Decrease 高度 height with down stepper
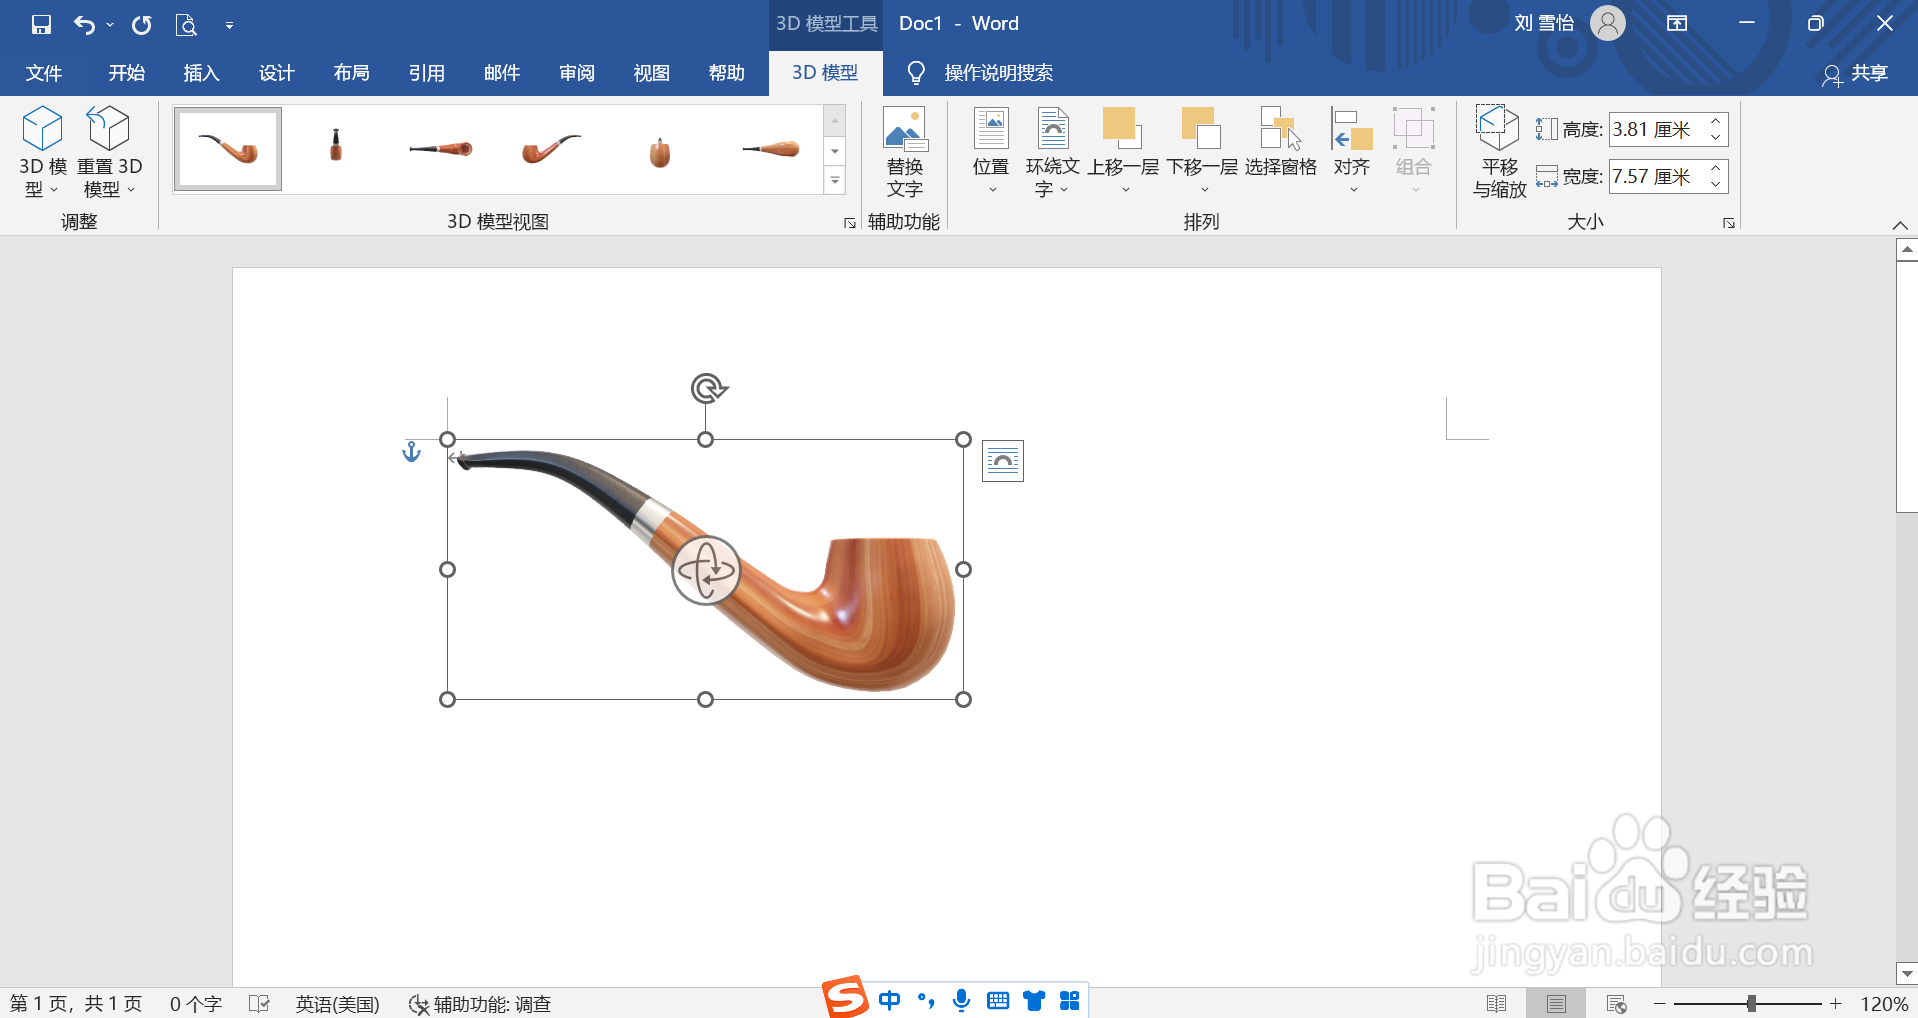The image size is (1918, 1018). coord(1716,138)
